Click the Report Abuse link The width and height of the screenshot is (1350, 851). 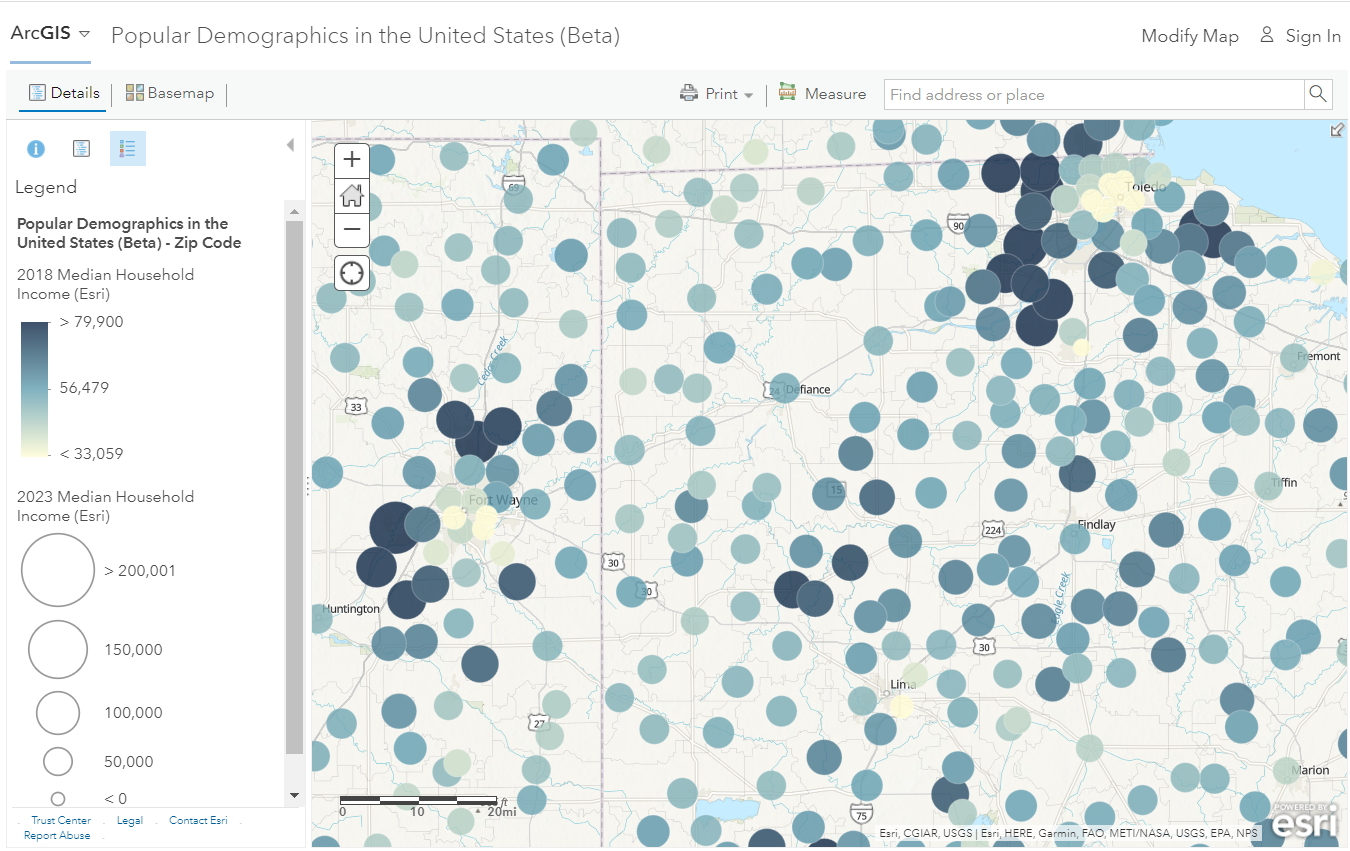point(57,836)
